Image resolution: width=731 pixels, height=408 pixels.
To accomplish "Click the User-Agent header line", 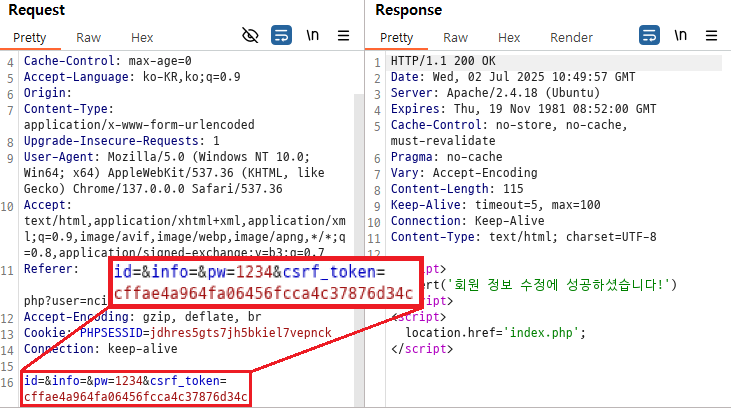I will coord(167,157).
